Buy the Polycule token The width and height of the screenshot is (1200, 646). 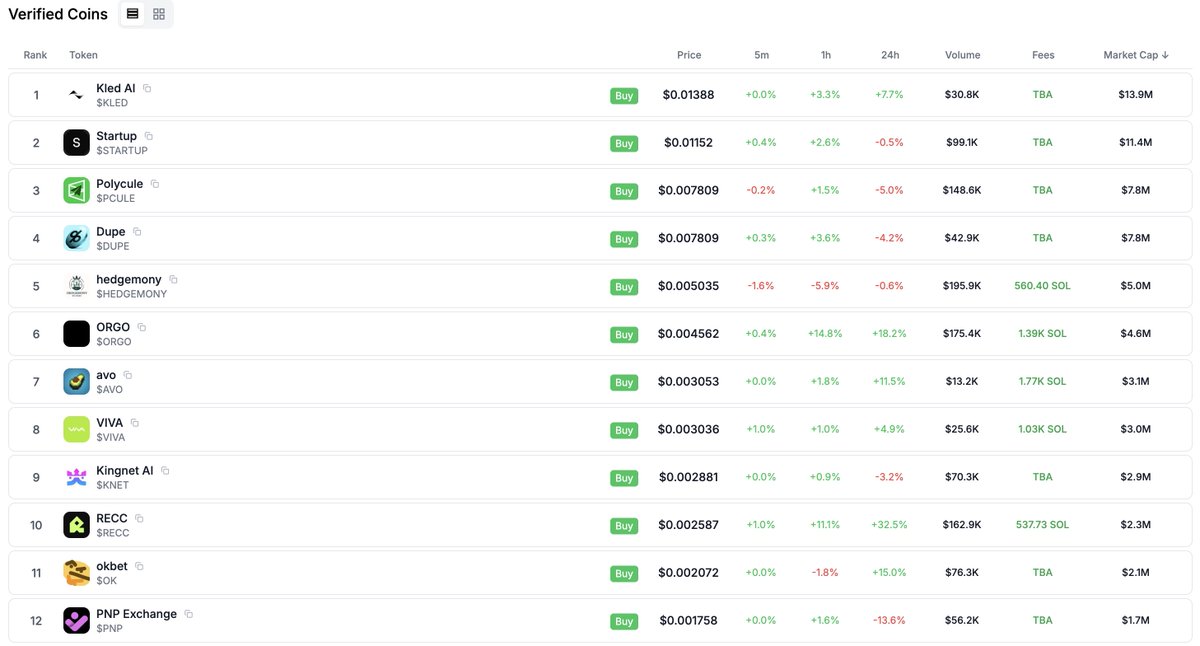pyautogui.click(x=624, y=191)
